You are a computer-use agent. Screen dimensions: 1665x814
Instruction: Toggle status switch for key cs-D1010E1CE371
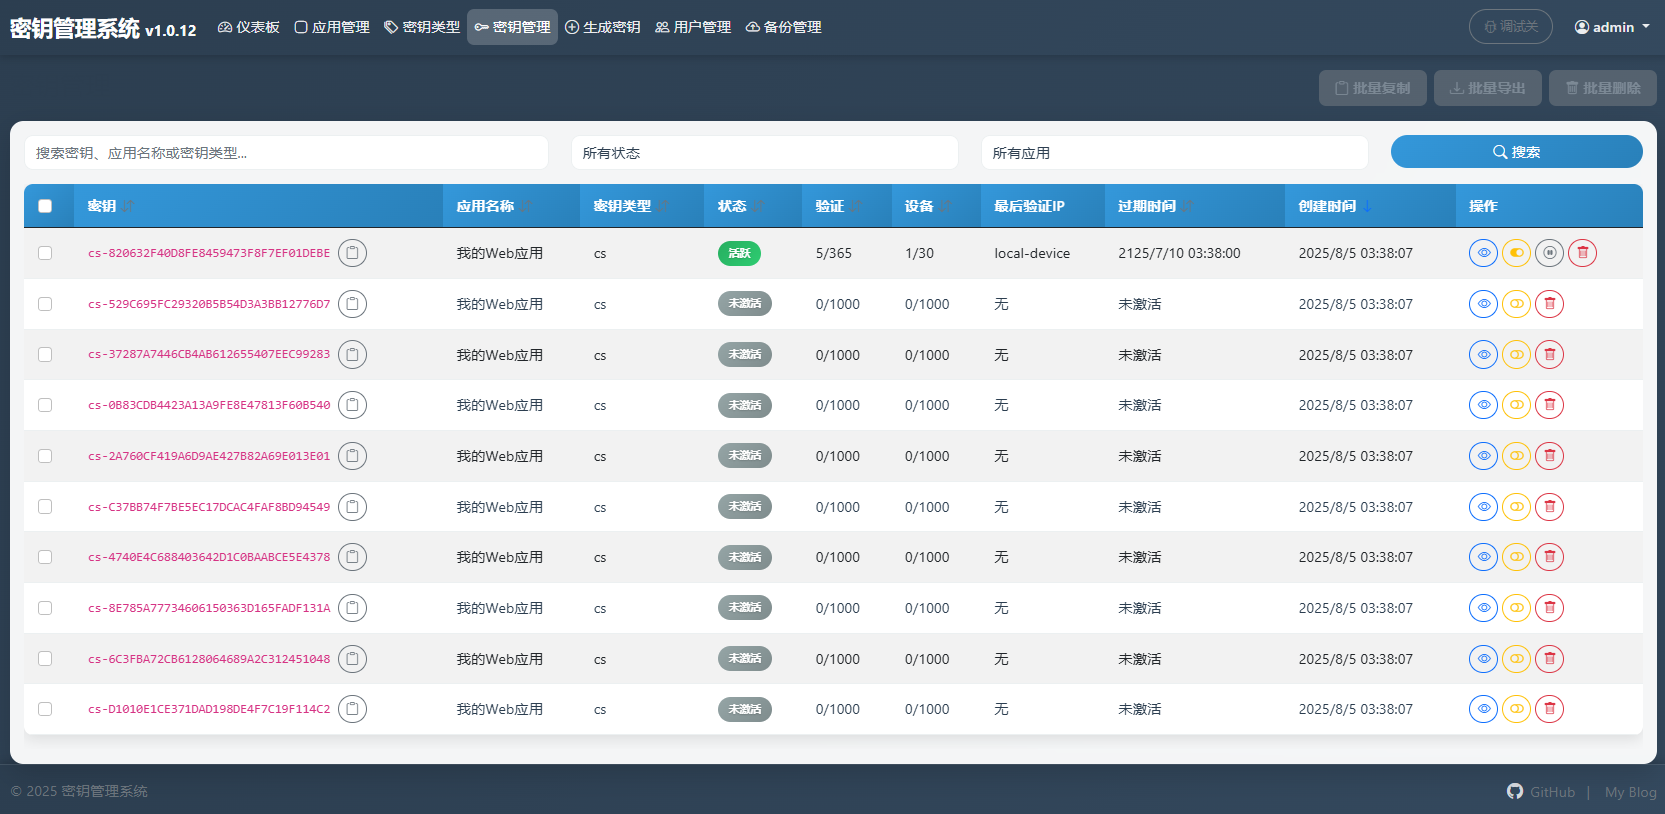click(1516, 709)
